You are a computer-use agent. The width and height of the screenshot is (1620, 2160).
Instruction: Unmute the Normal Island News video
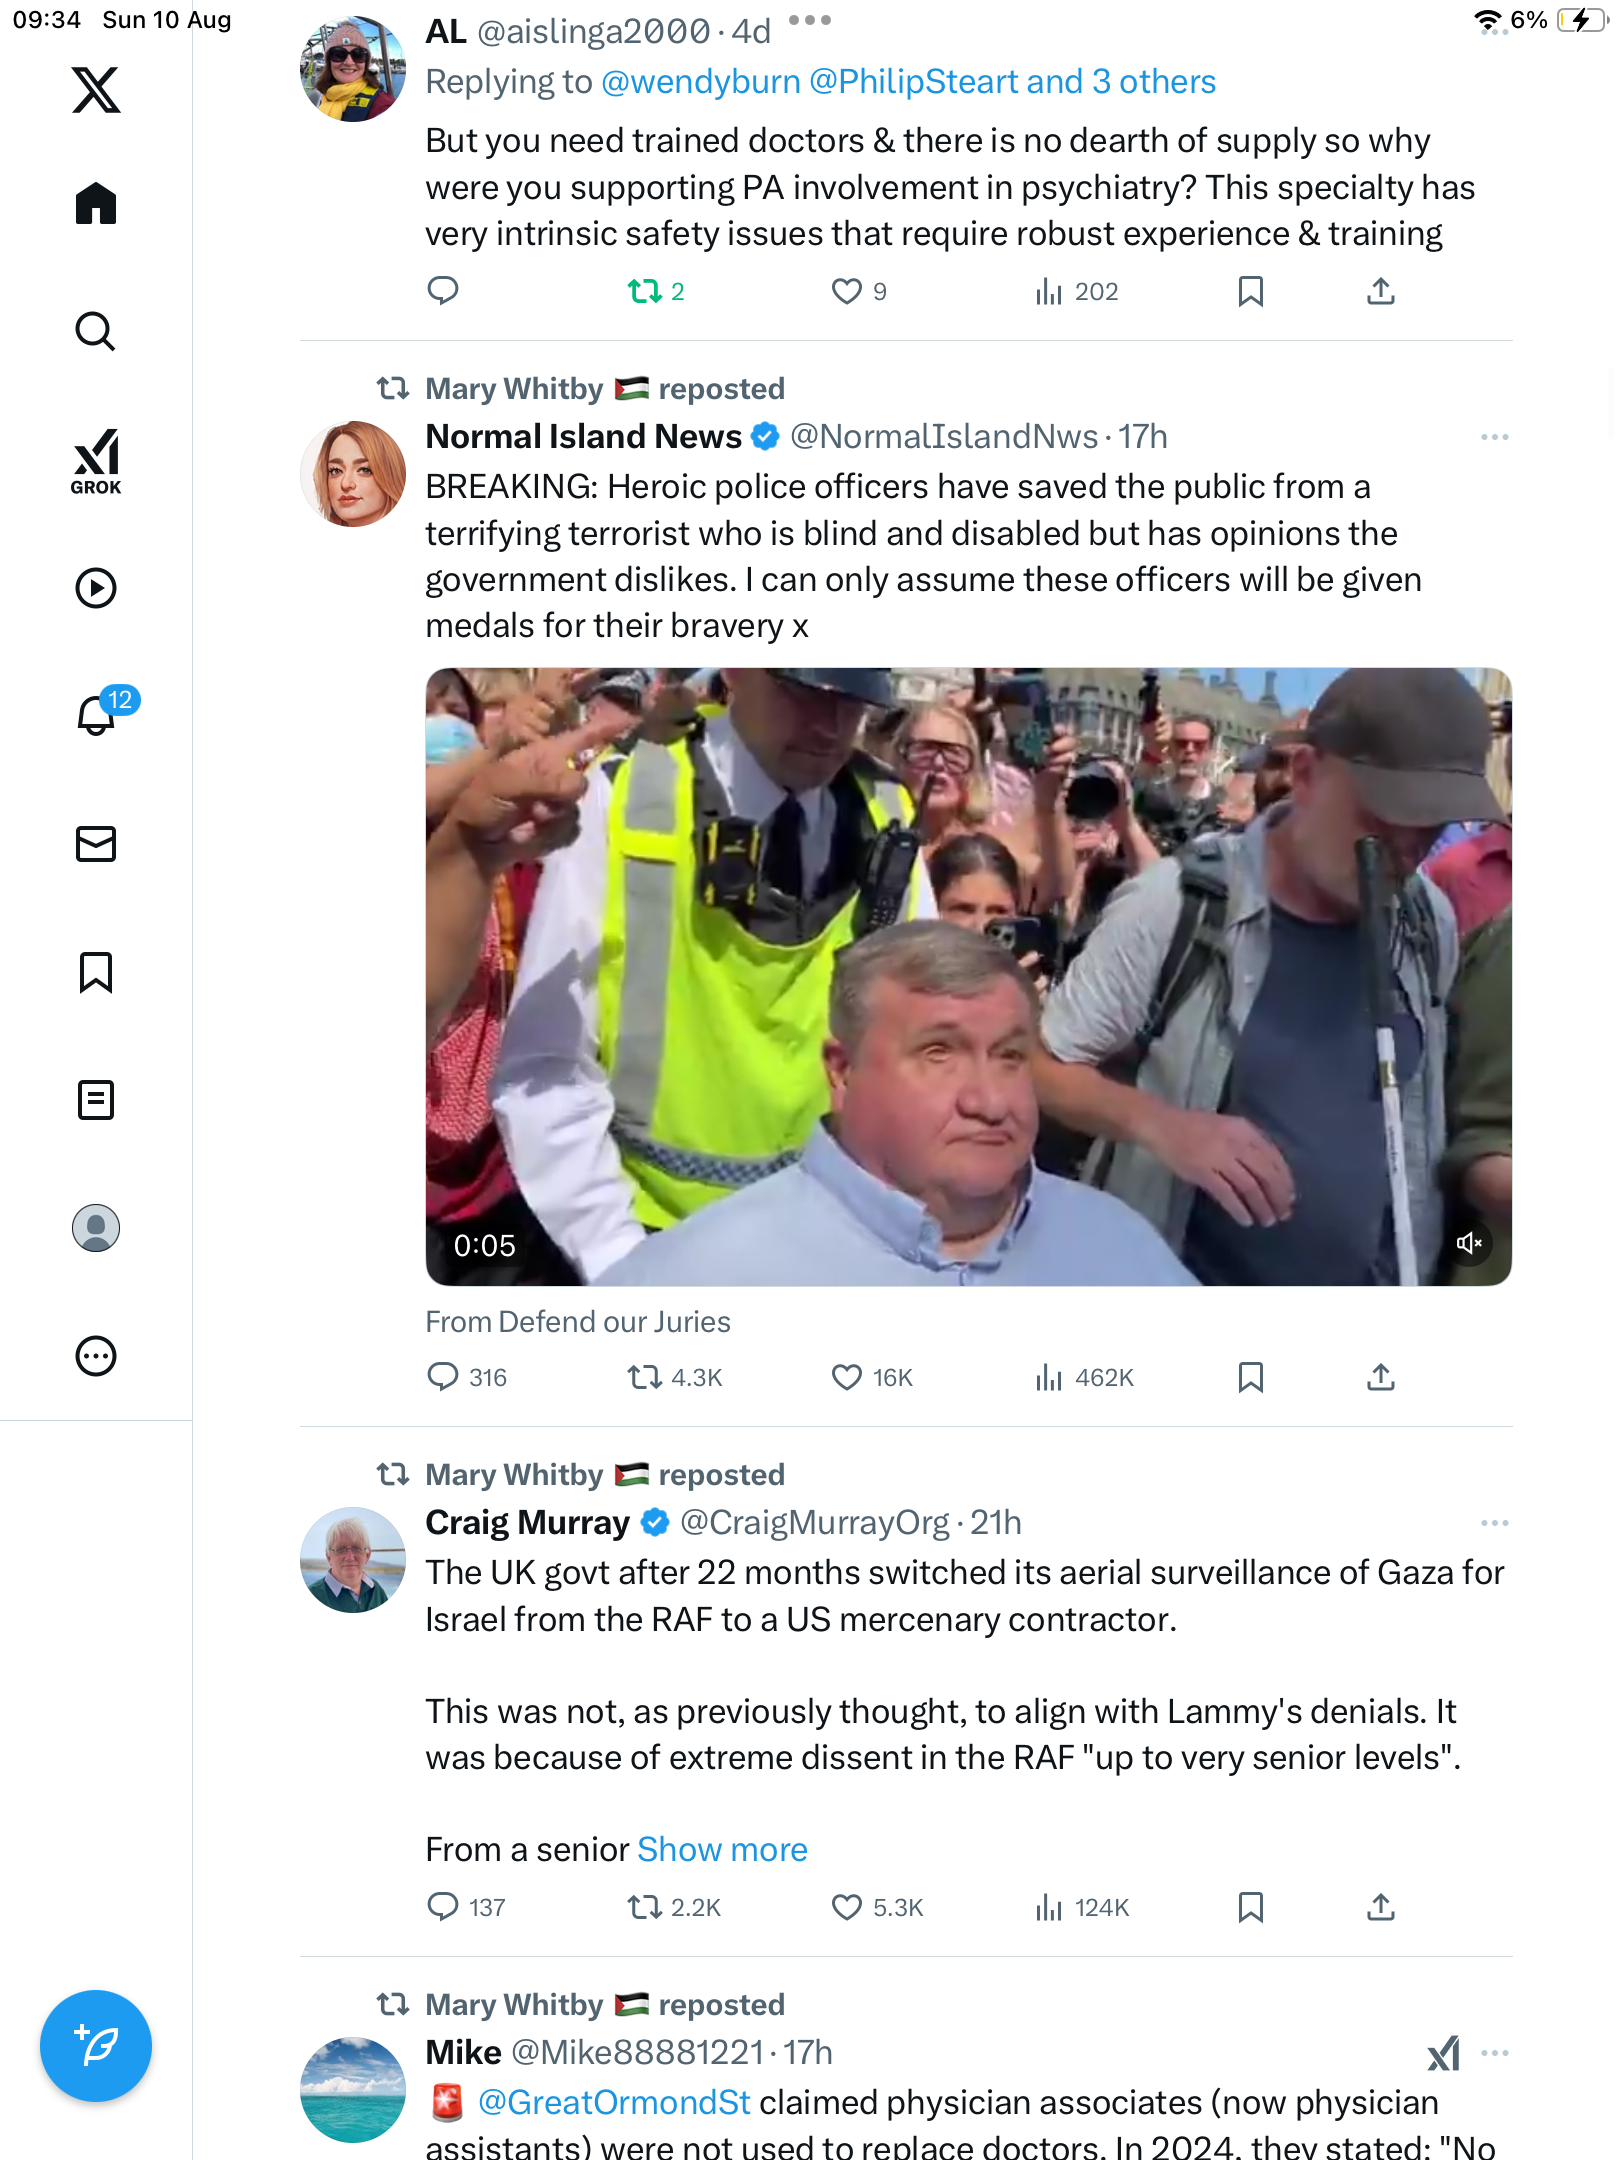coord(1469,1243)
